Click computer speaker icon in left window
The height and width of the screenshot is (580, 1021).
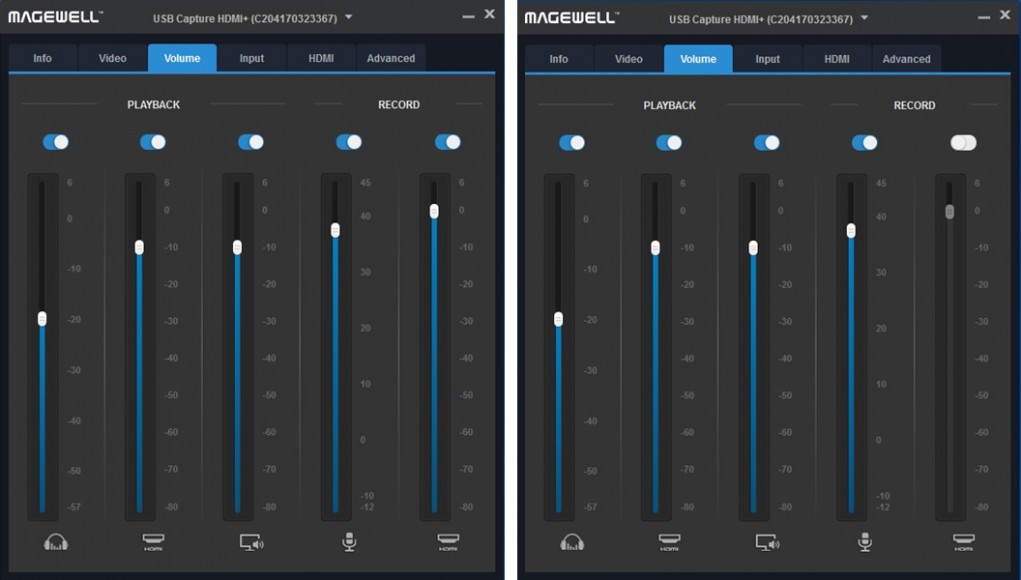(x=251, y=542)
